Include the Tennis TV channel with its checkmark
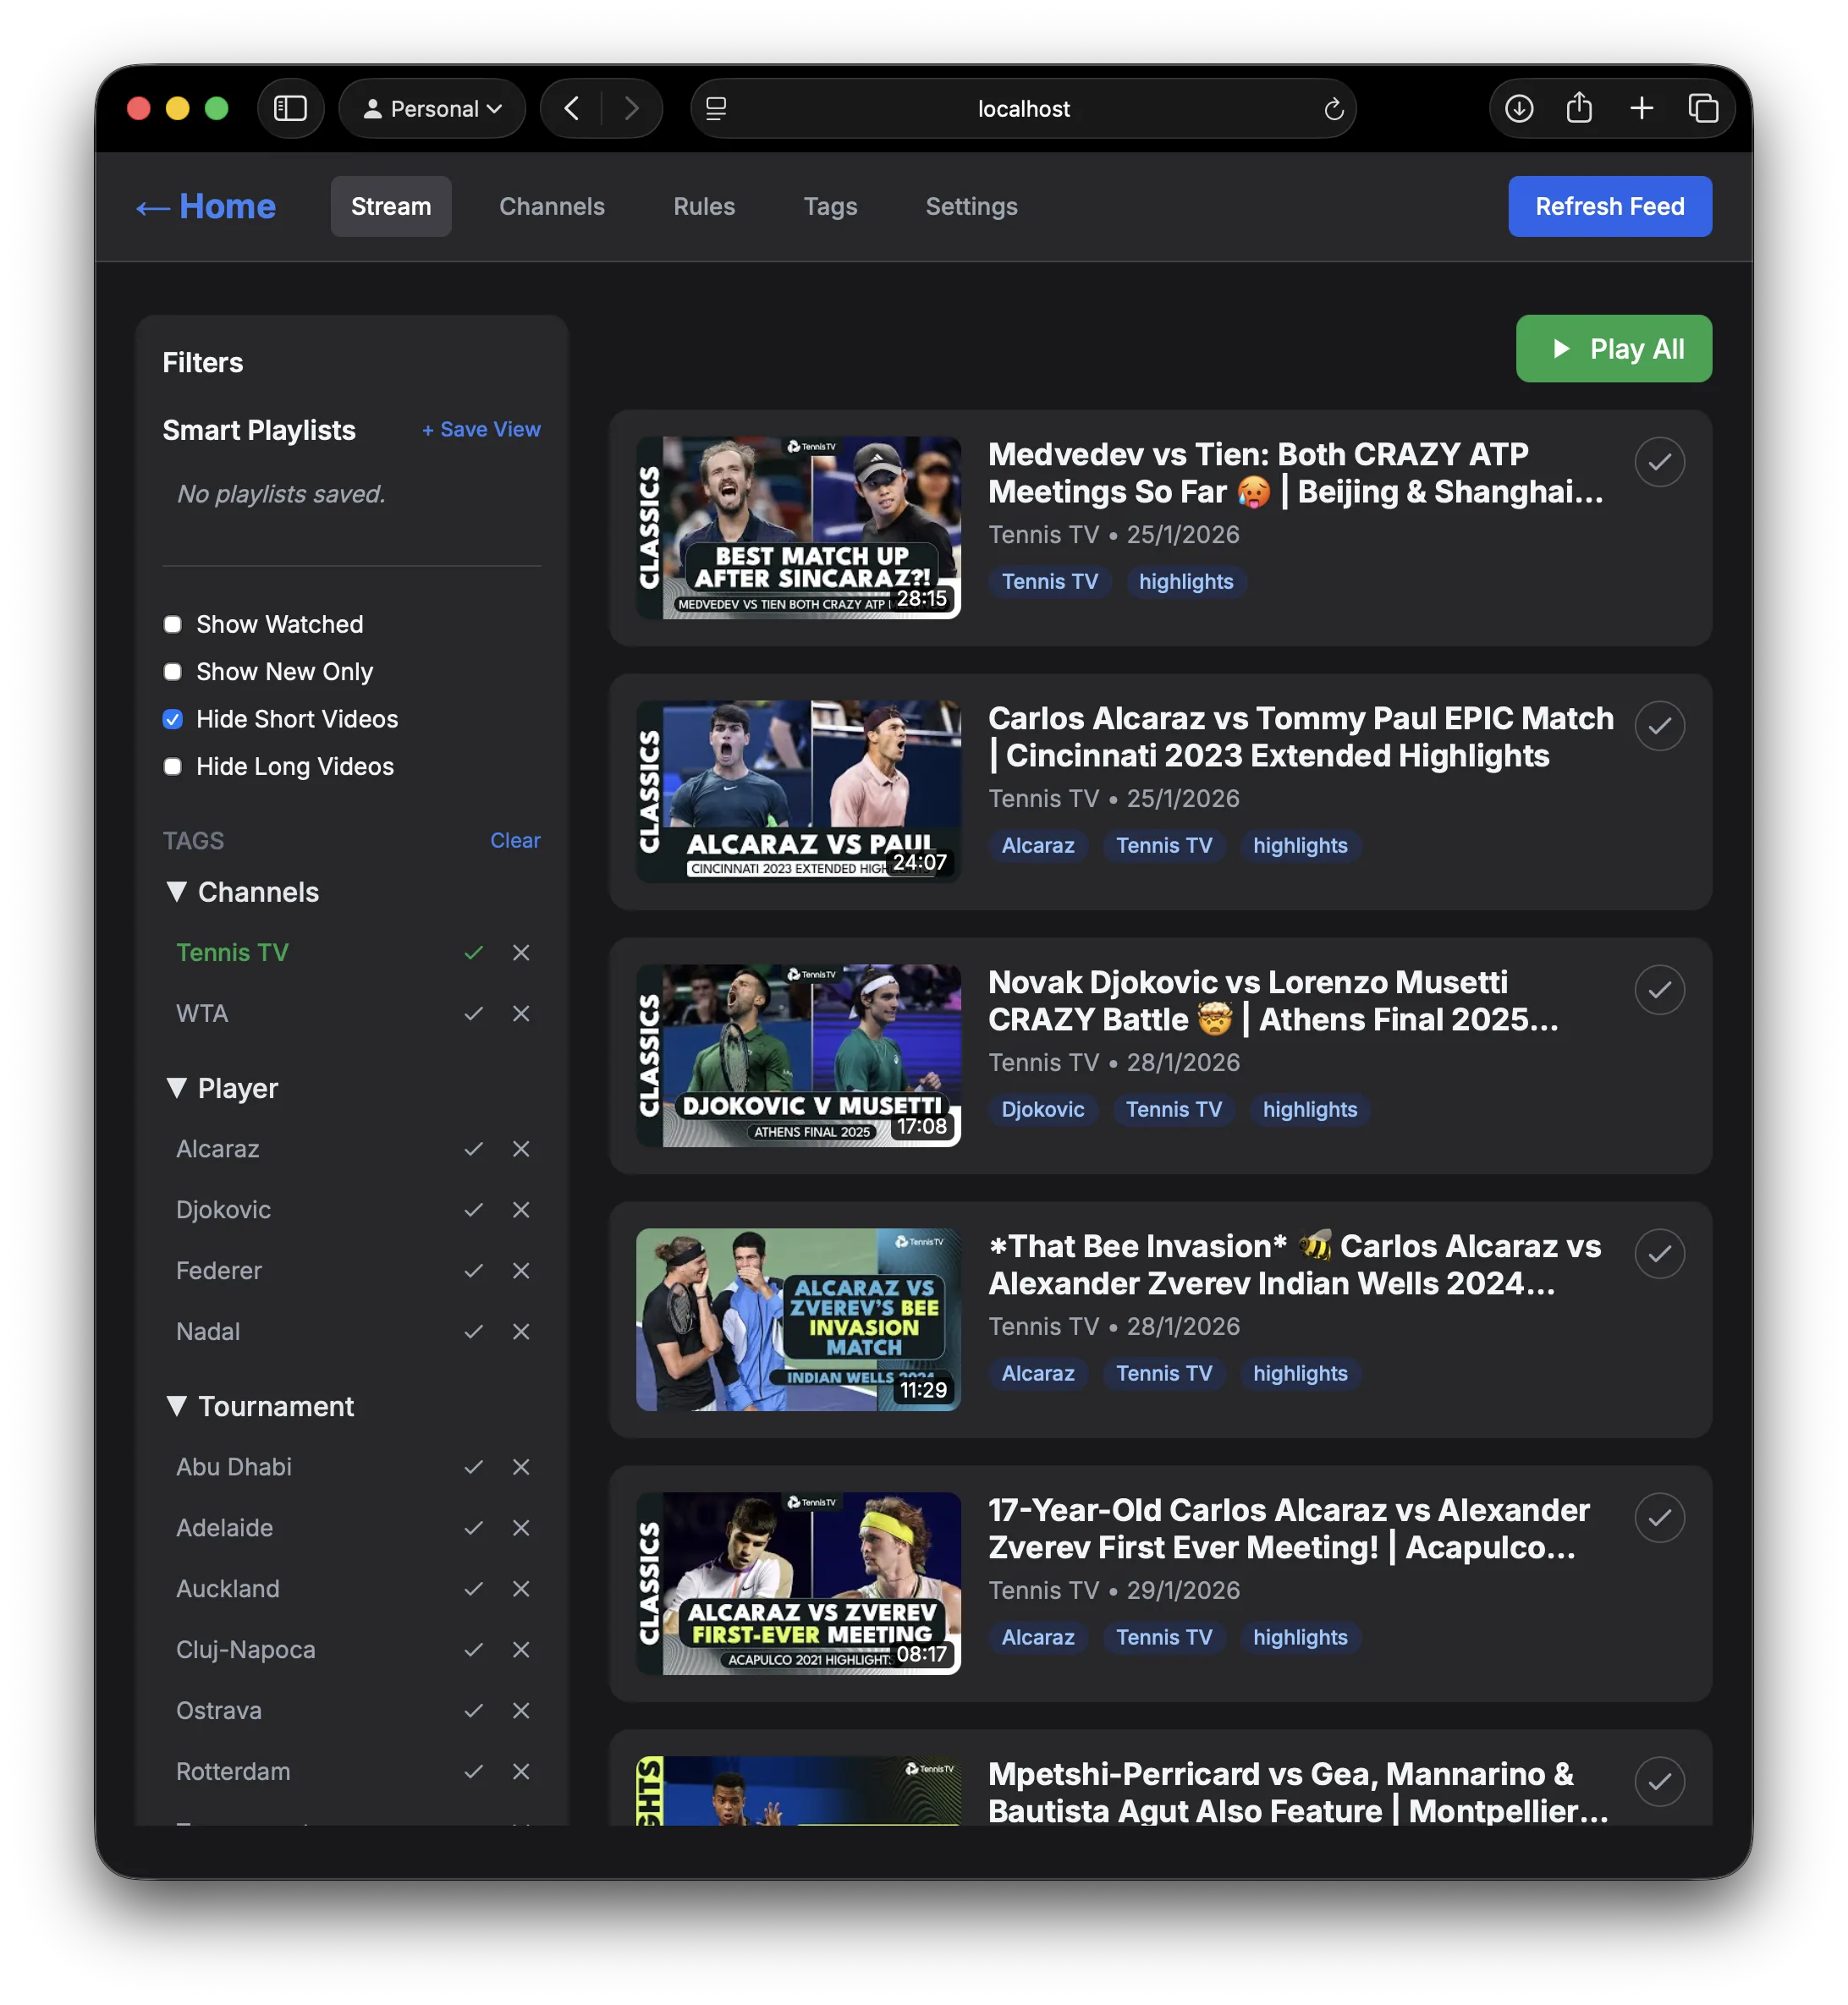 point(474,953)
